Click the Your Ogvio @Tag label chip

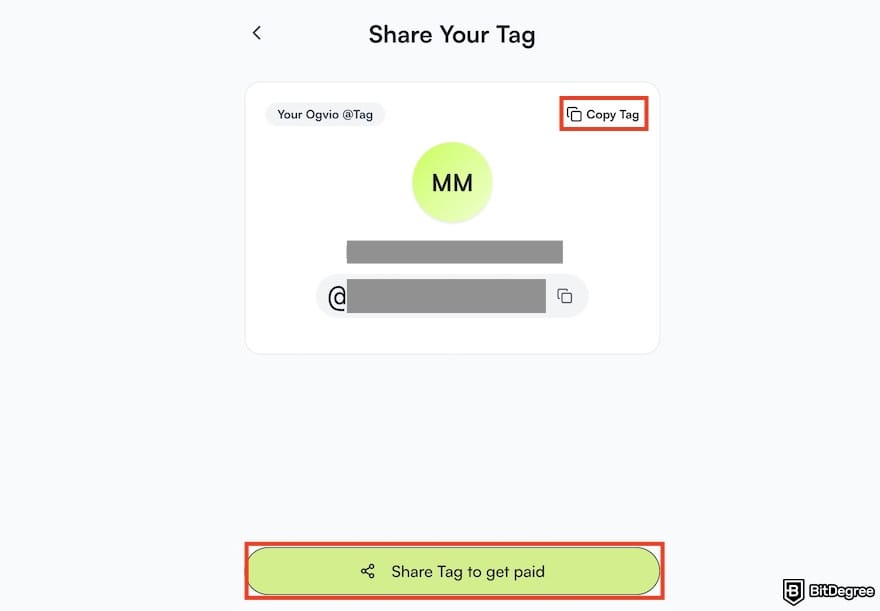point(325,114)
